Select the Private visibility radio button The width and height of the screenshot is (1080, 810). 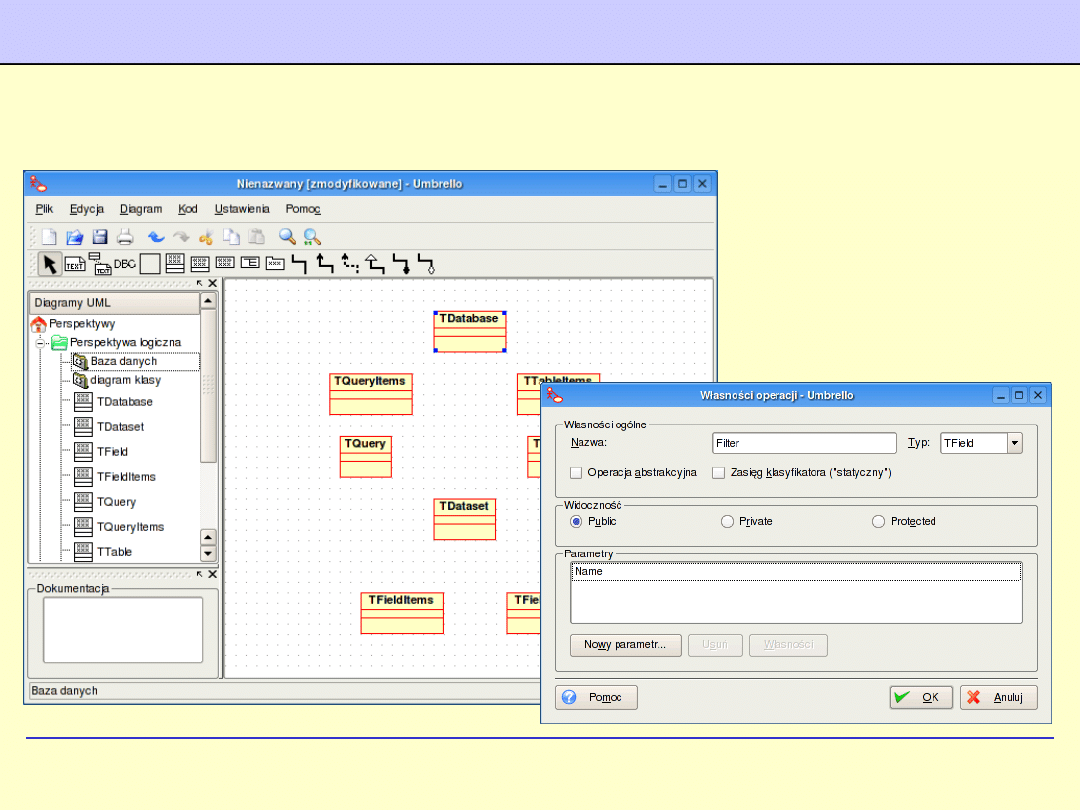click(727, 521)
